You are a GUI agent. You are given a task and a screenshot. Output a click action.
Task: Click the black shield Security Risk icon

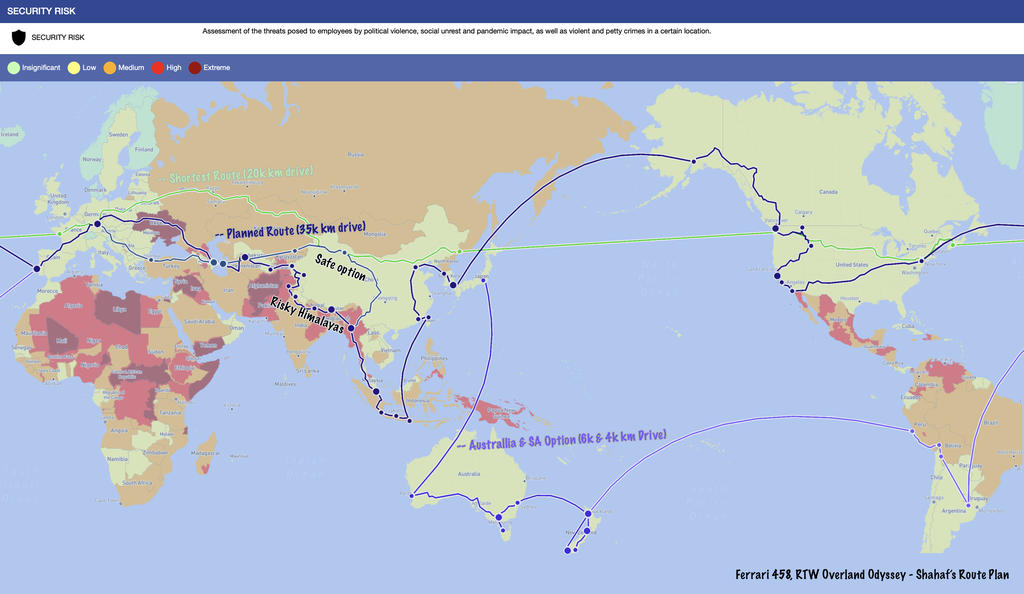[x=18, y=37]
